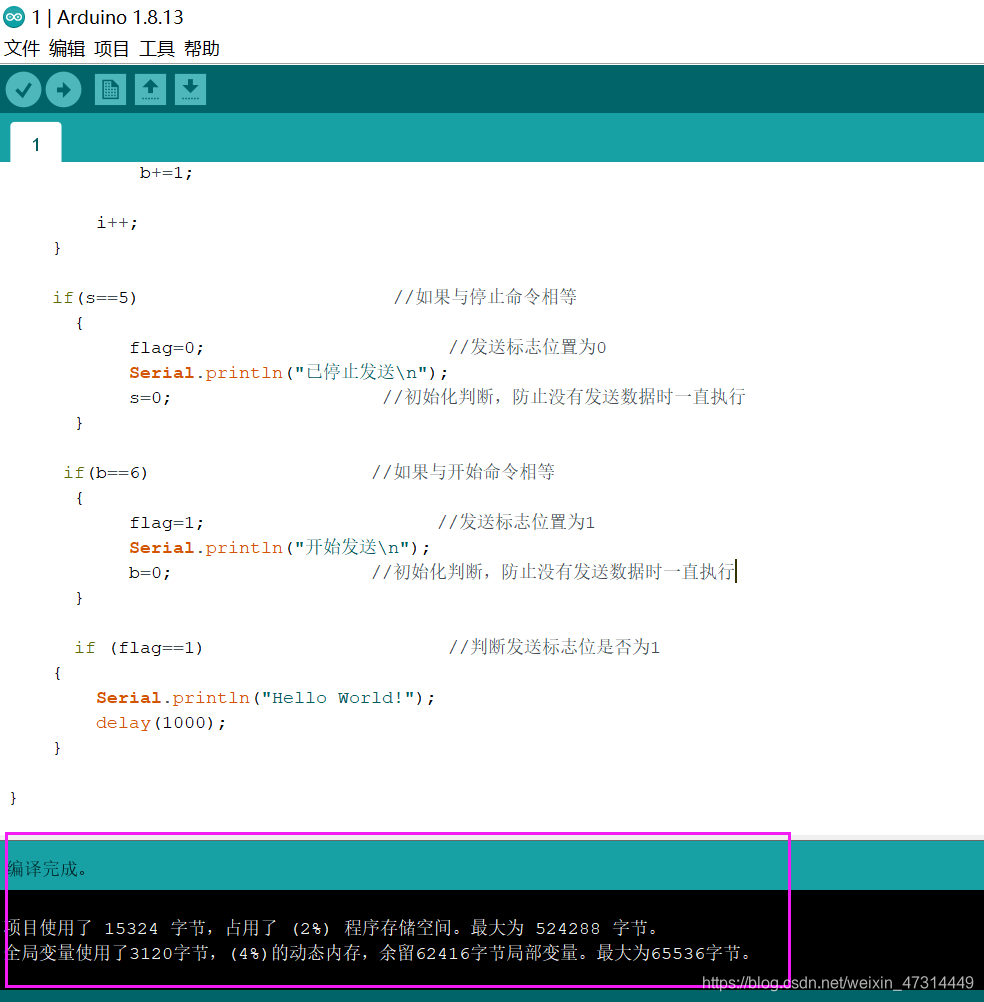Open the 项目 menu
Screen dimensions: 984x1002
(x=112, y=49)
